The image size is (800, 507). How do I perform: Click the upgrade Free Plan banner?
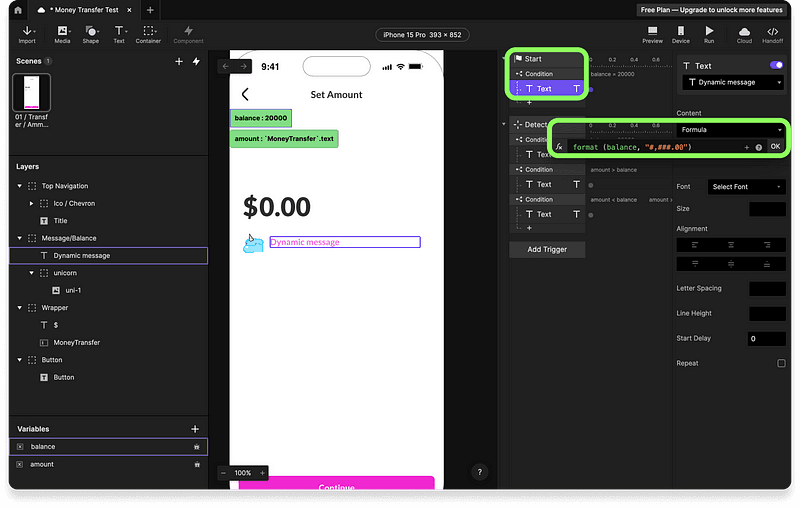711,10
